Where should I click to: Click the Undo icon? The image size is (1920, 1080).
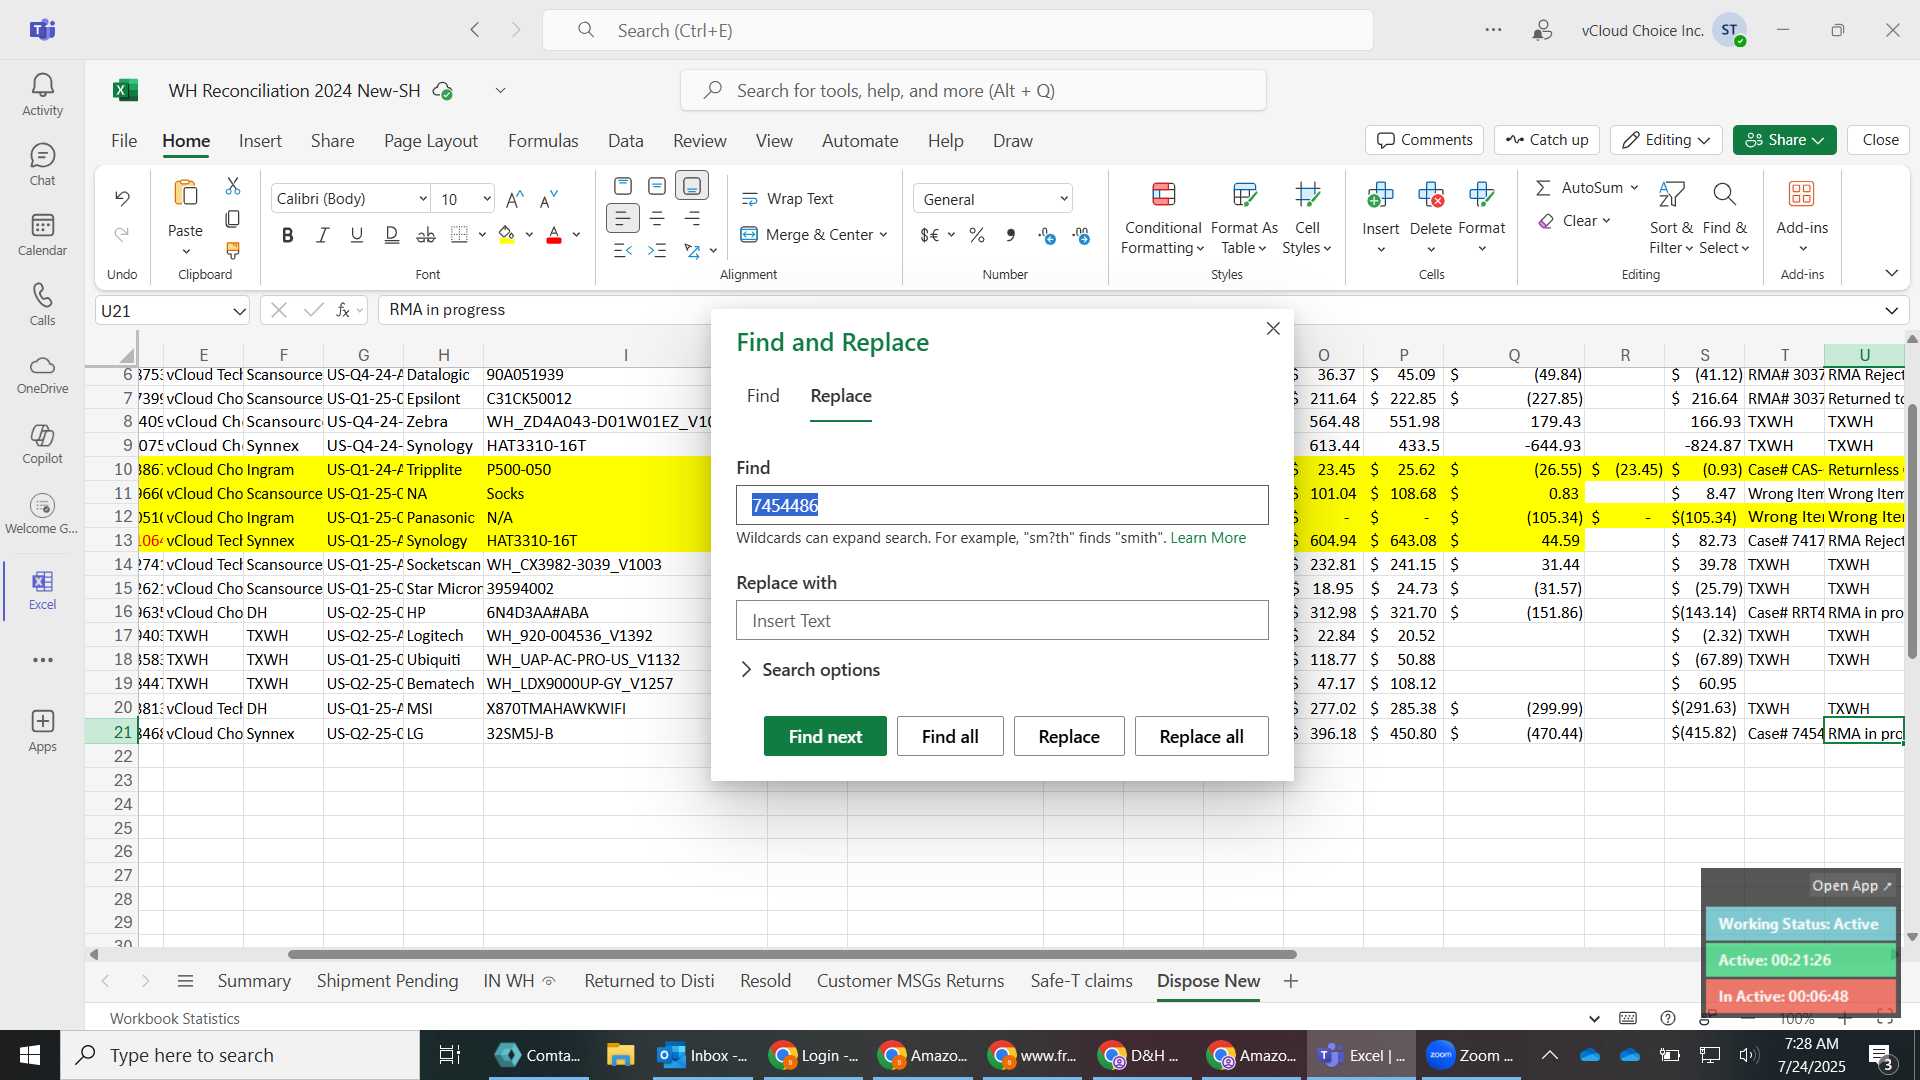122,198
